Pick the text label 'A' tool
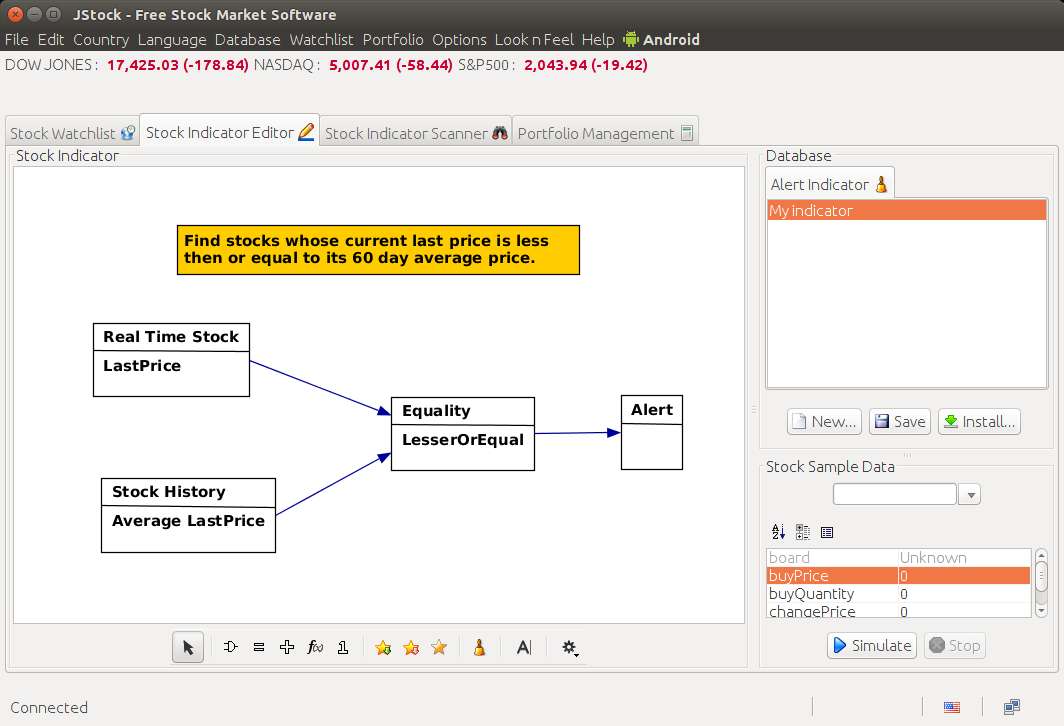 pos(523,647)
